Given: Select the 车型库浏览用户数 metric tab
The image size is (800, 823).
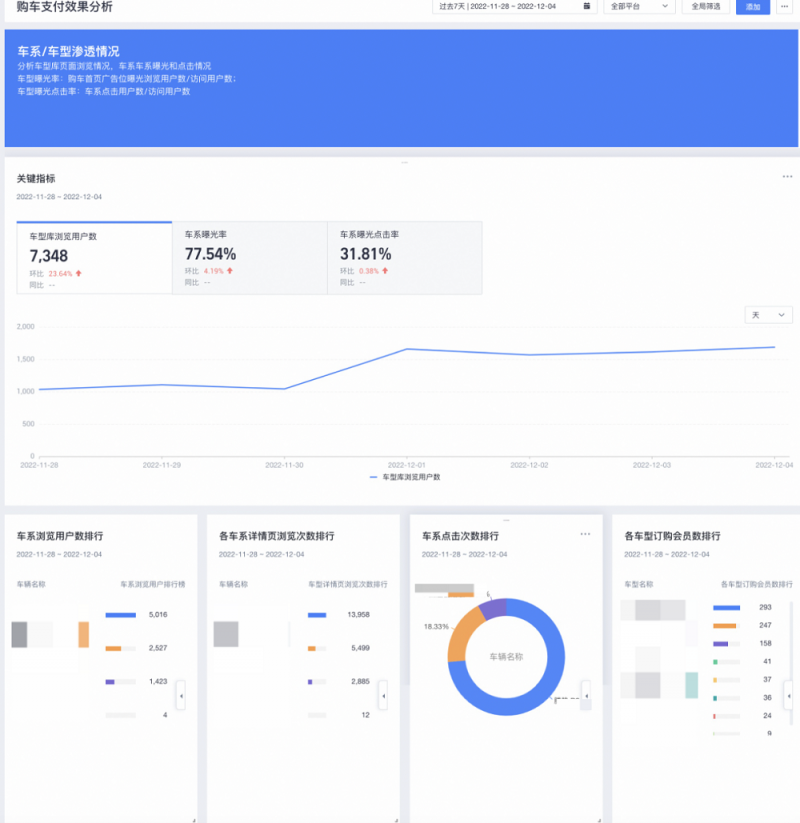Looking at the screenshot, I should (94, 258).
